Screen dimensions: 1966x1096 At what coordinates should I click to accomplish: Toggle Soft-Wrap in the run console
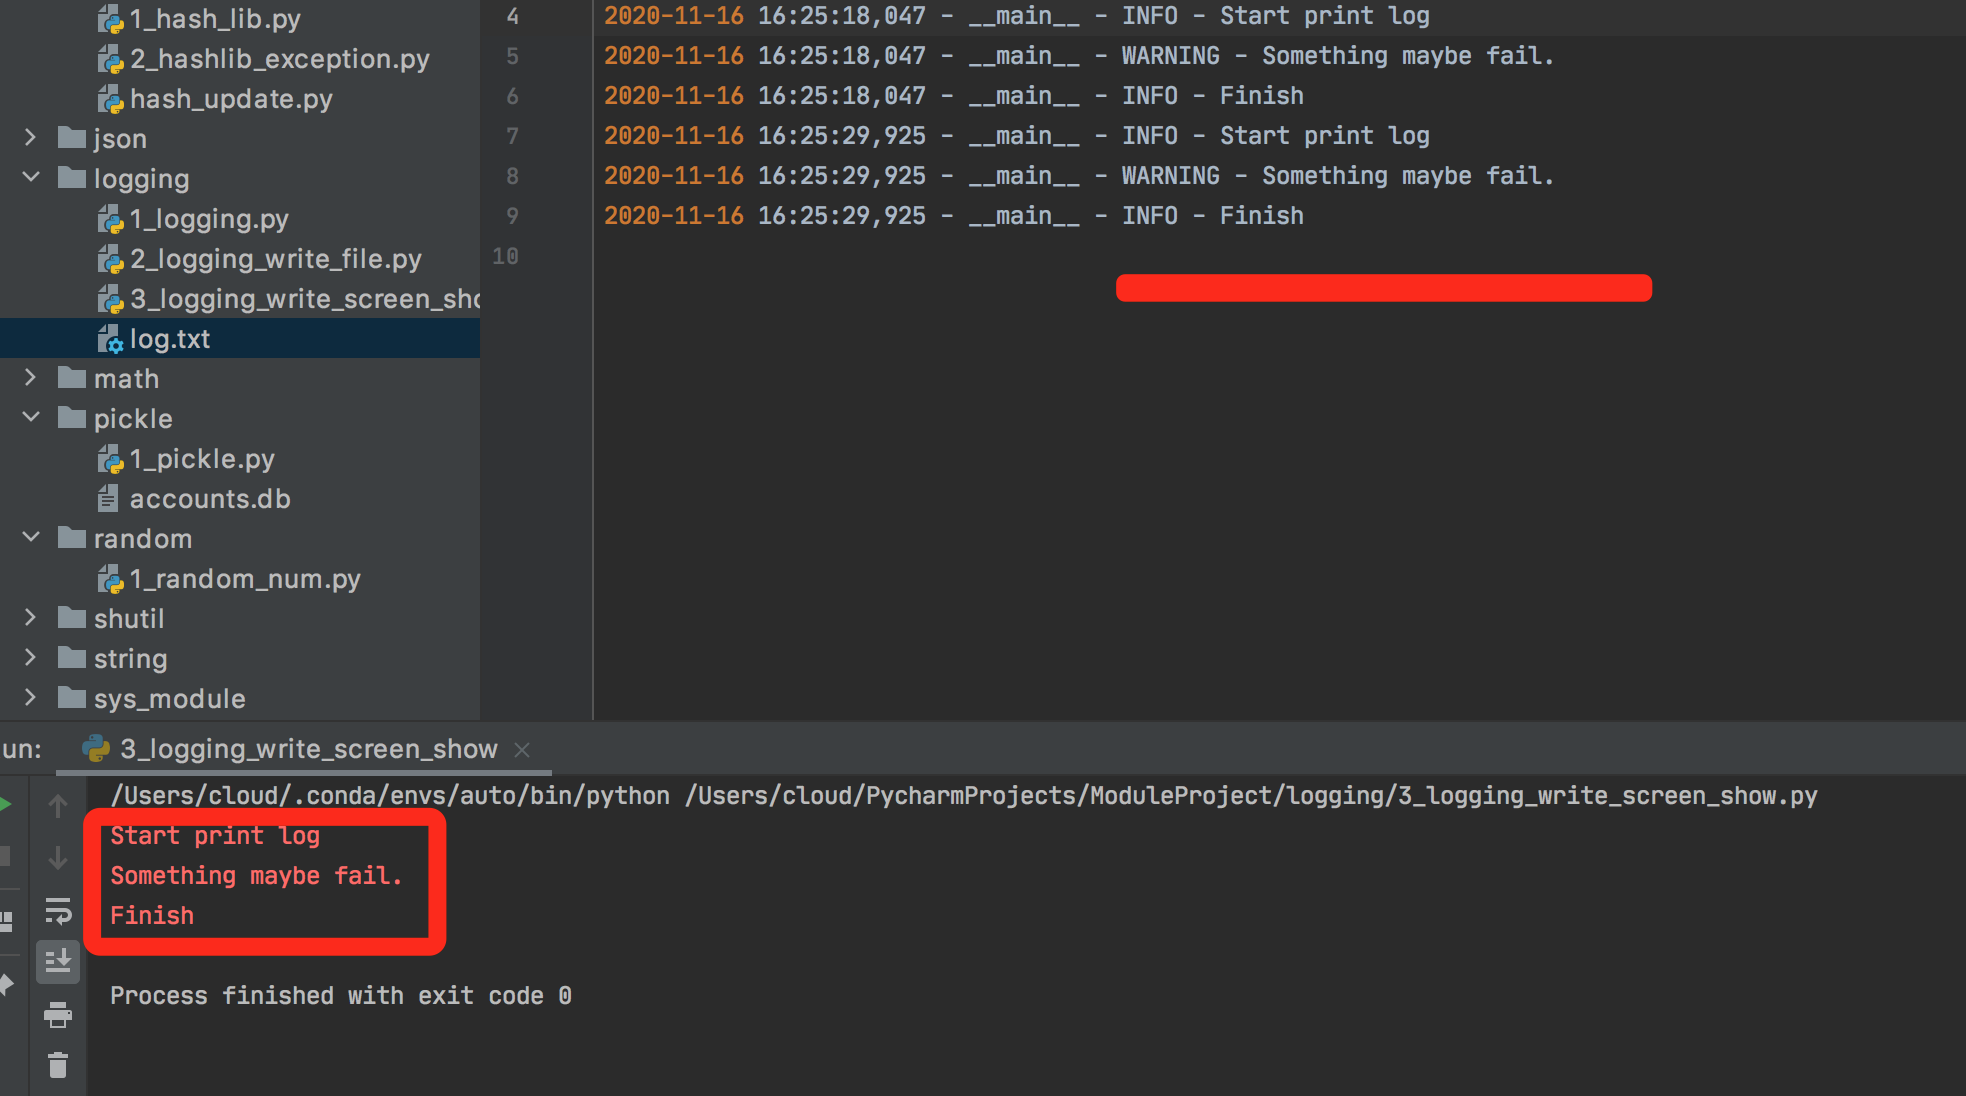tap(58, 911)
